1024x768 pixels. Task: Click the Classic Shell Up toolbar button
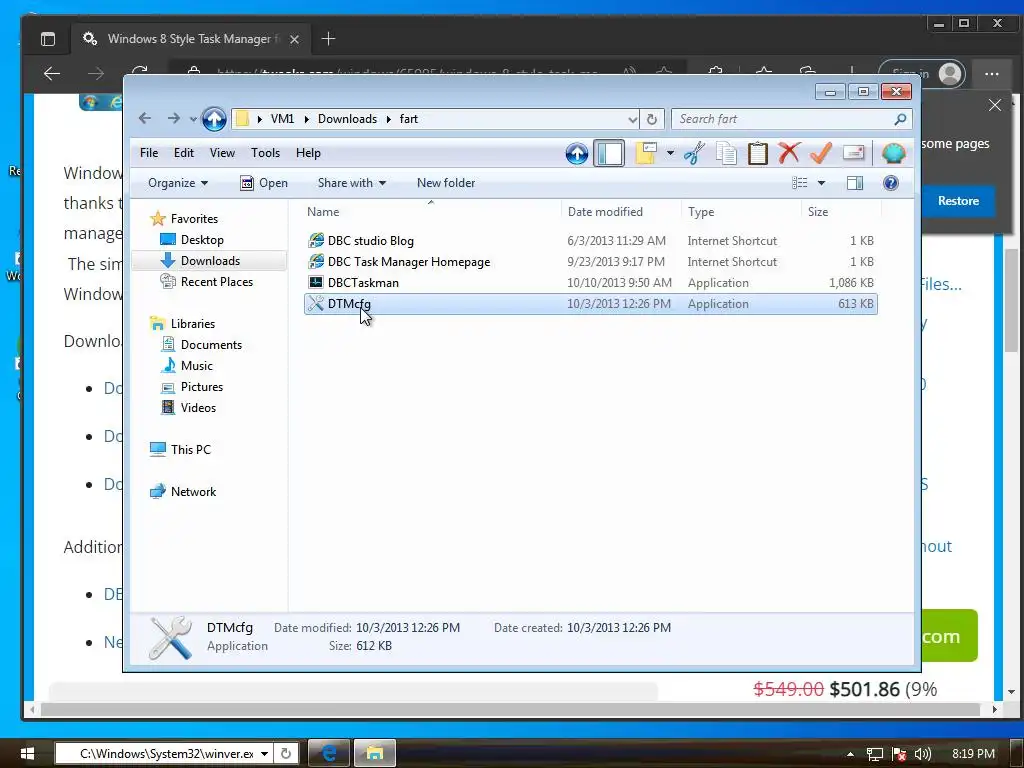click(x=577, y=153)
